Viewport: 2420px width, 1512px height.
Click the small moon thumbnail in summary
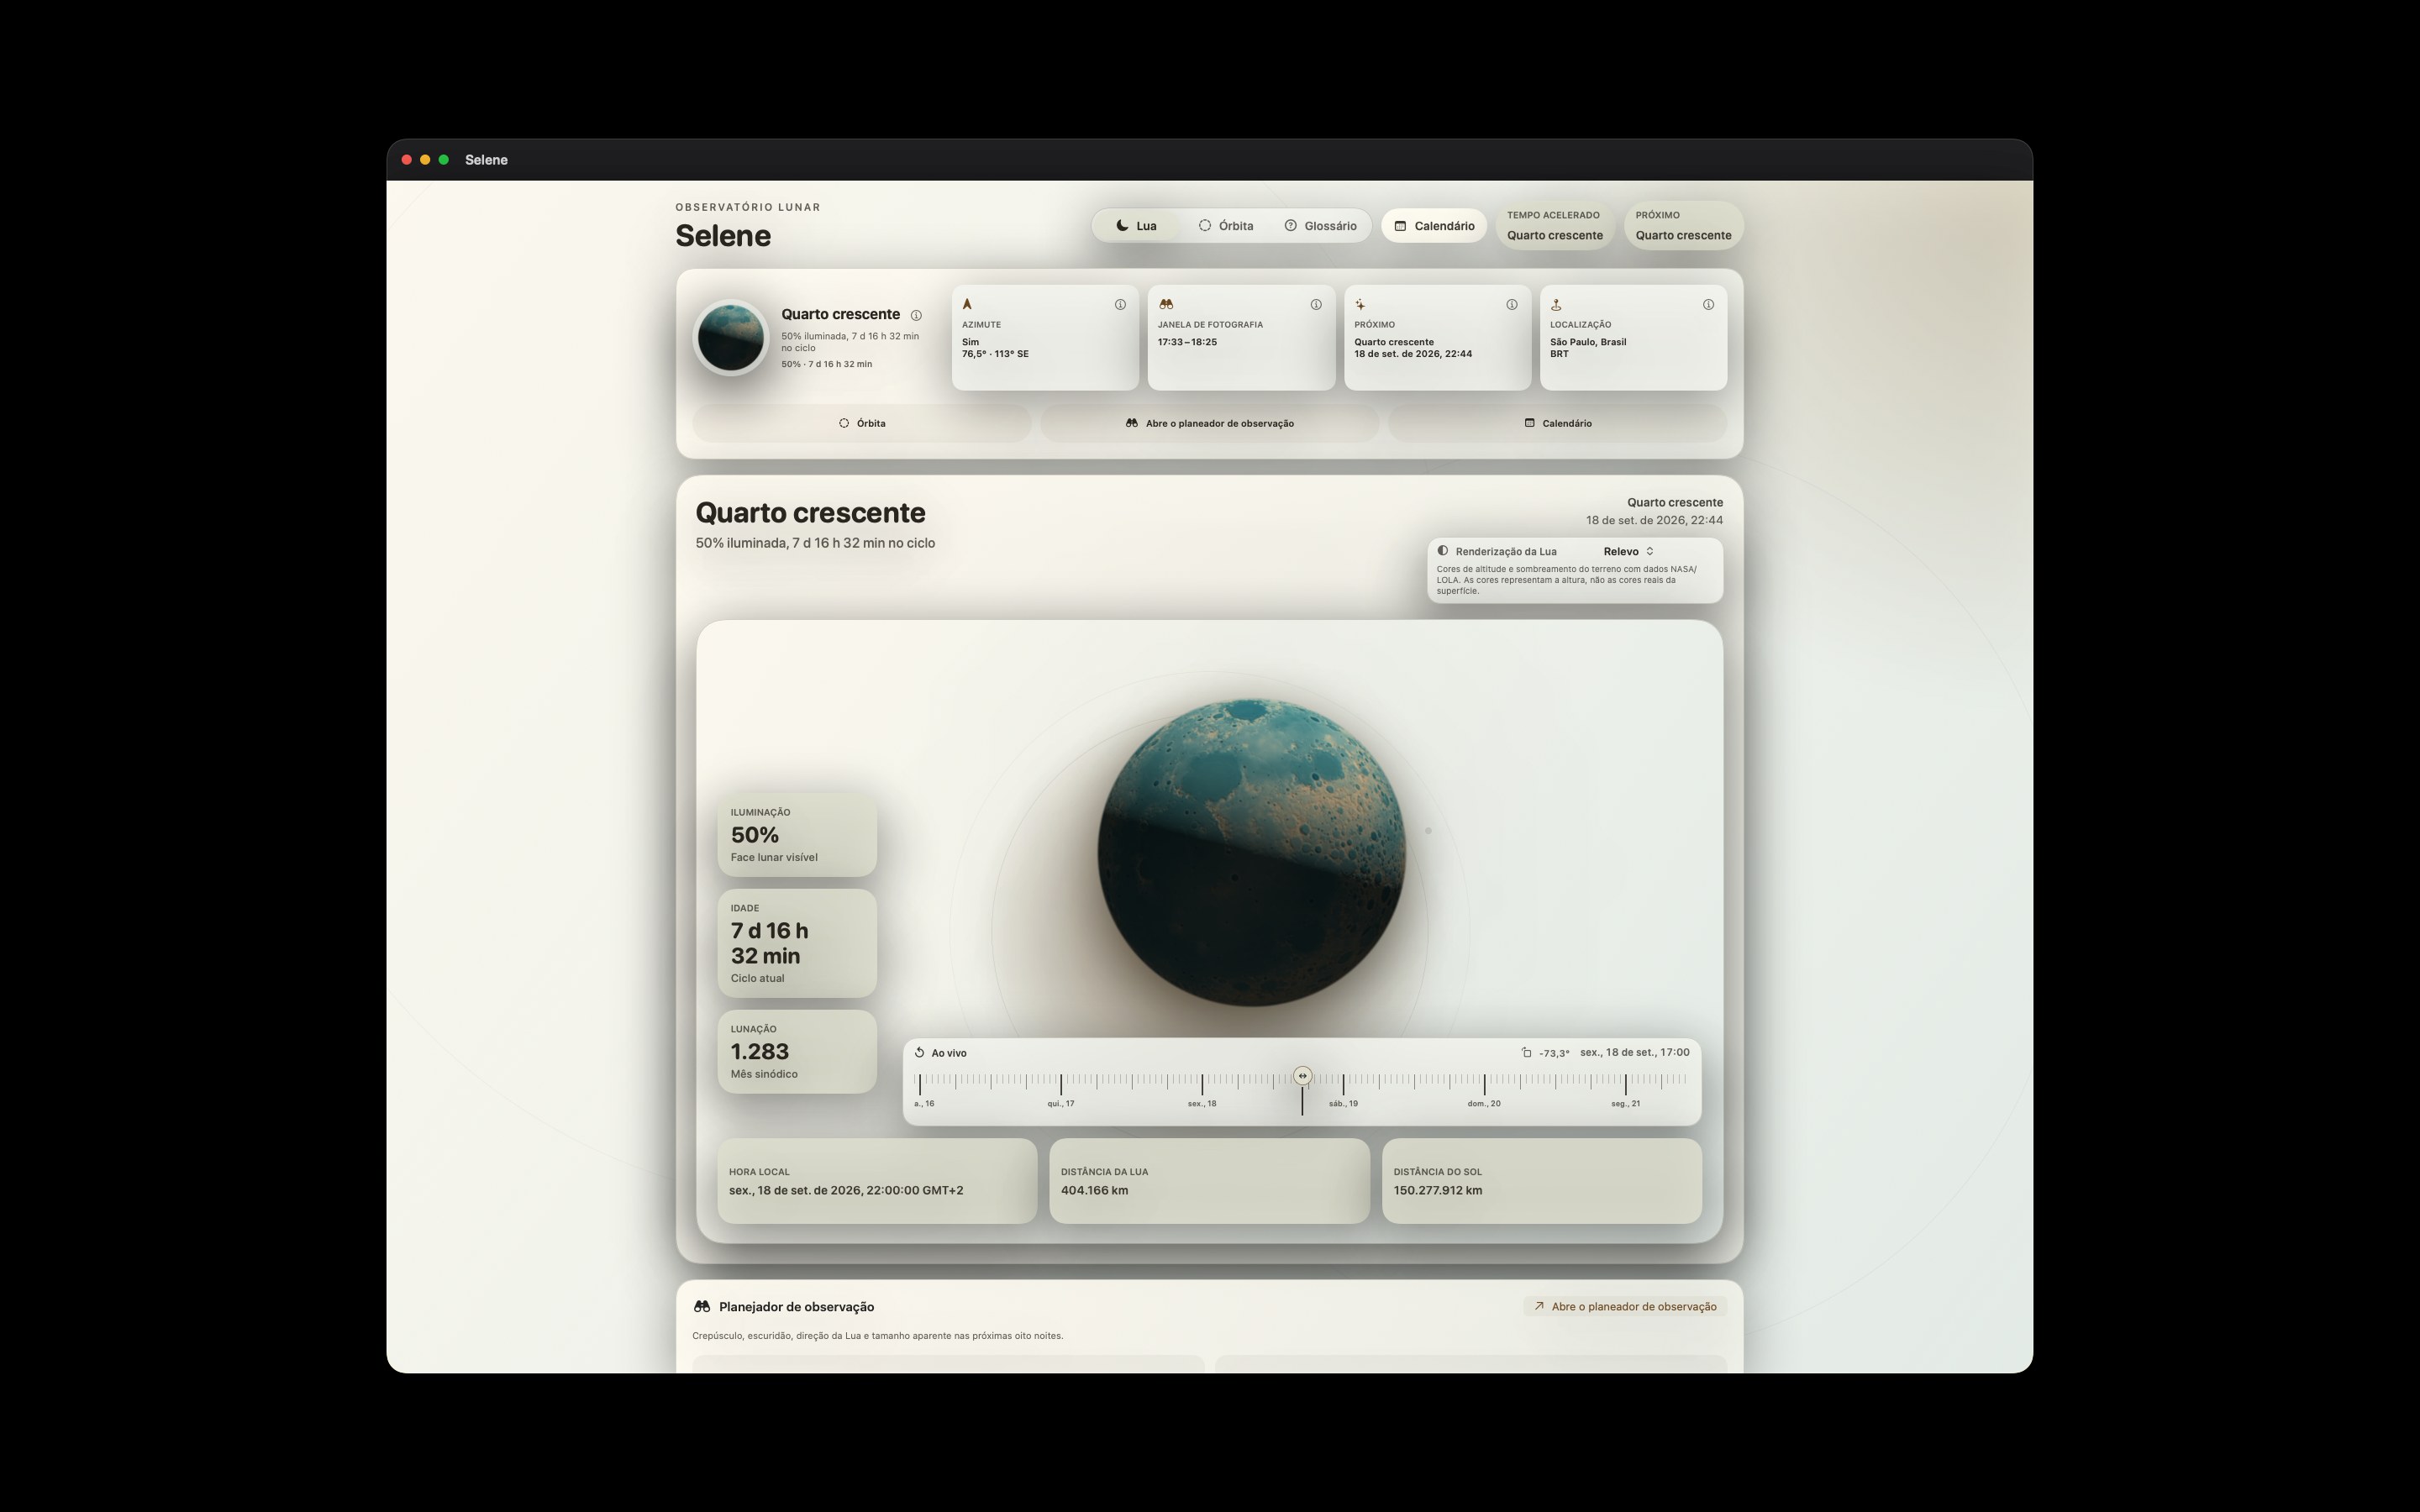(731, 338)
